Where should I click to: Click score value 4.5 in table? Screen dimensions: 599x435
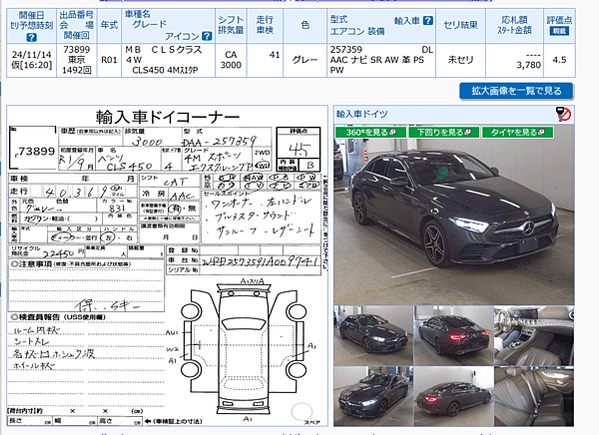pyautogui.click(x=559, y=60)
